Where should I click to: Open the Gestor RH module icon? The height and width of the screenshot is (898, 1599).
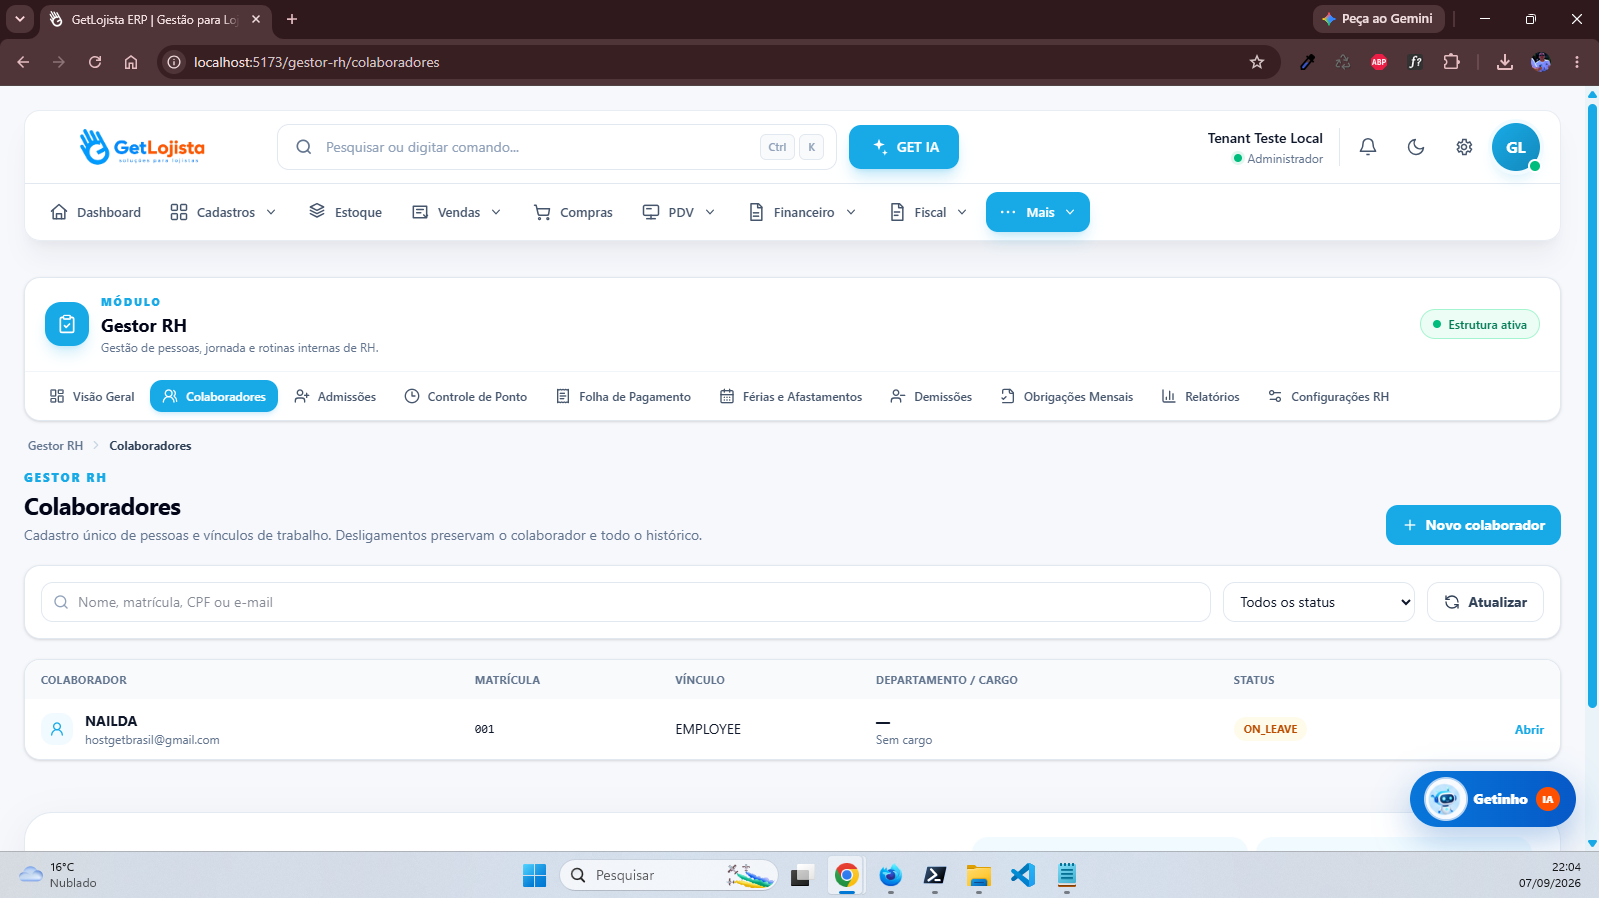pyautogui.click(x=67, y=324)
